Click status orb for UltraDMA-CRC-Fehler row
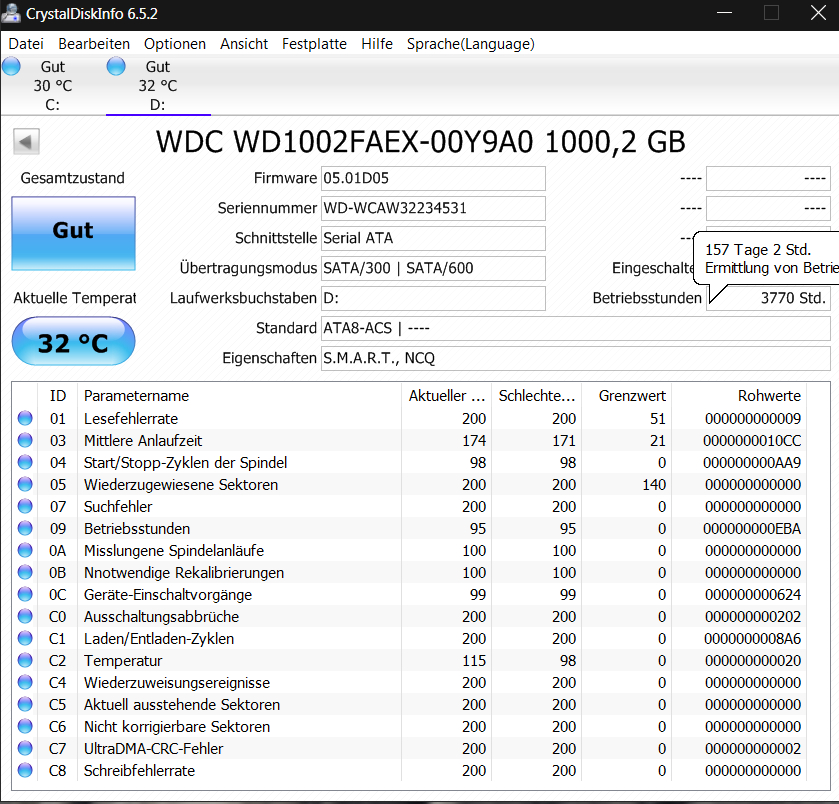 pos(25,748)
